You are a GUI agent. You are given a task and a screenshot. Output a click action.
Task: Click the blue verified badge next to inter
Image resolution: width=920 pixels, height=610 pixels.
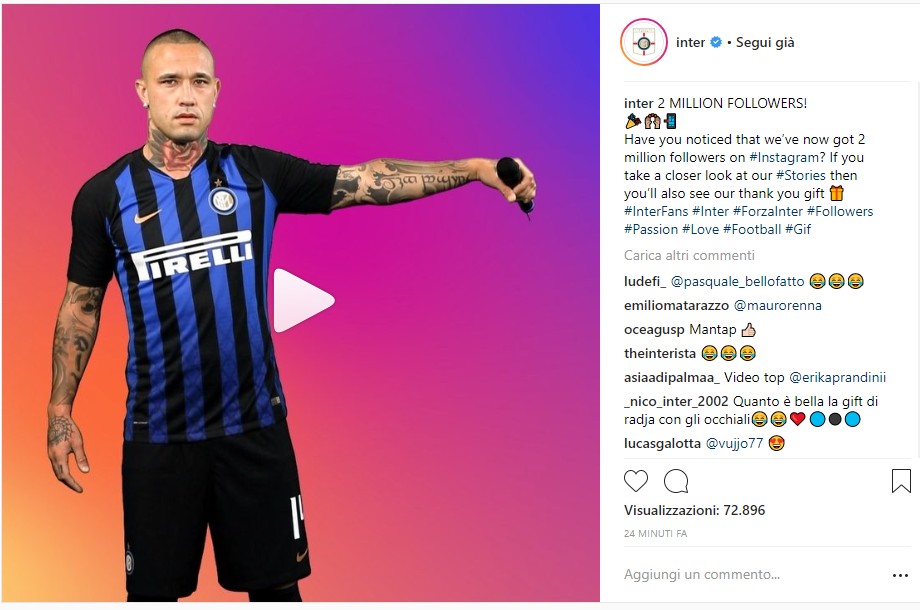coord(716,42)
